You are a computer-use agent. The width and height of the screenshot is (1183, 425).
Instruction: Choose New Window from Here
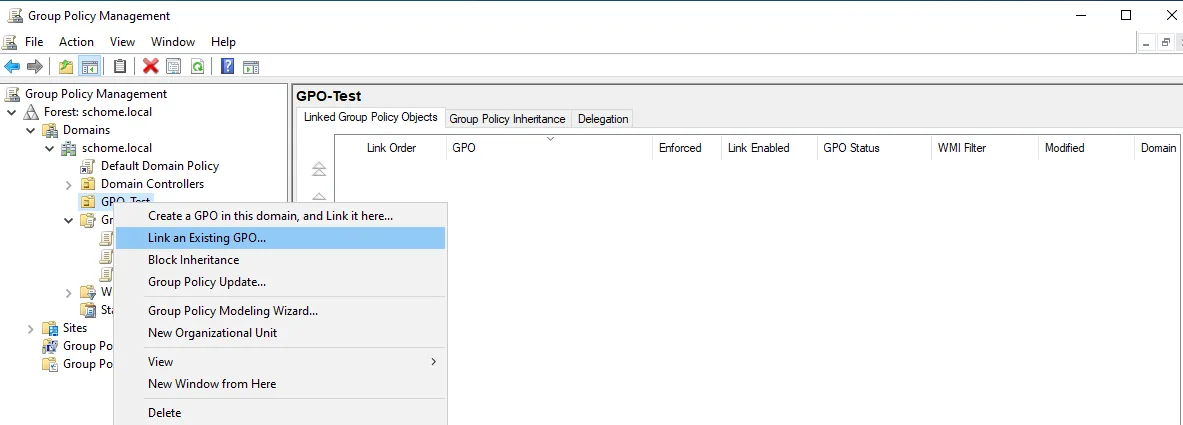(280, 383)
